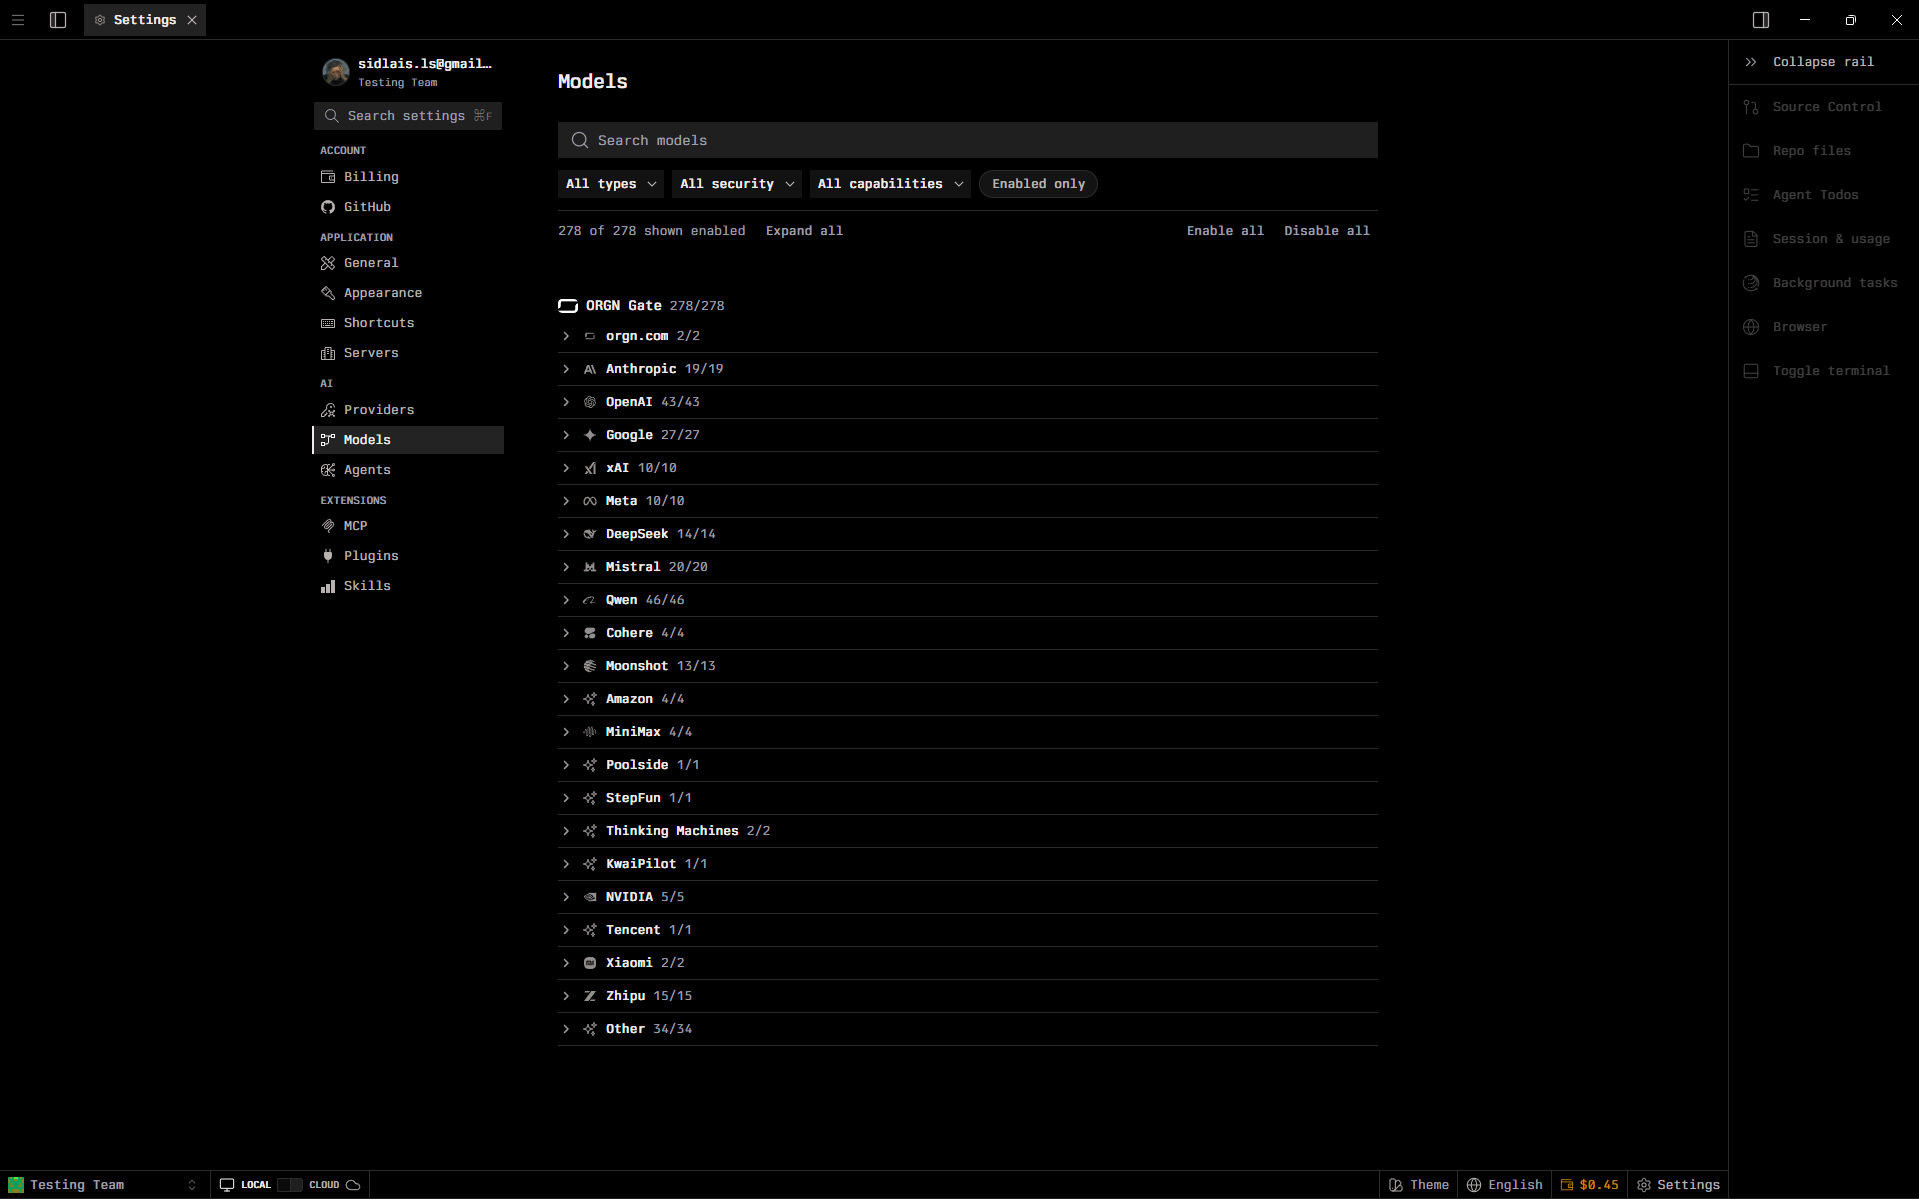Viewport: 1919px width, 1199px height.
Task: Click the Collapse rail chevrons icon
Action: (x=1751, y=62)
